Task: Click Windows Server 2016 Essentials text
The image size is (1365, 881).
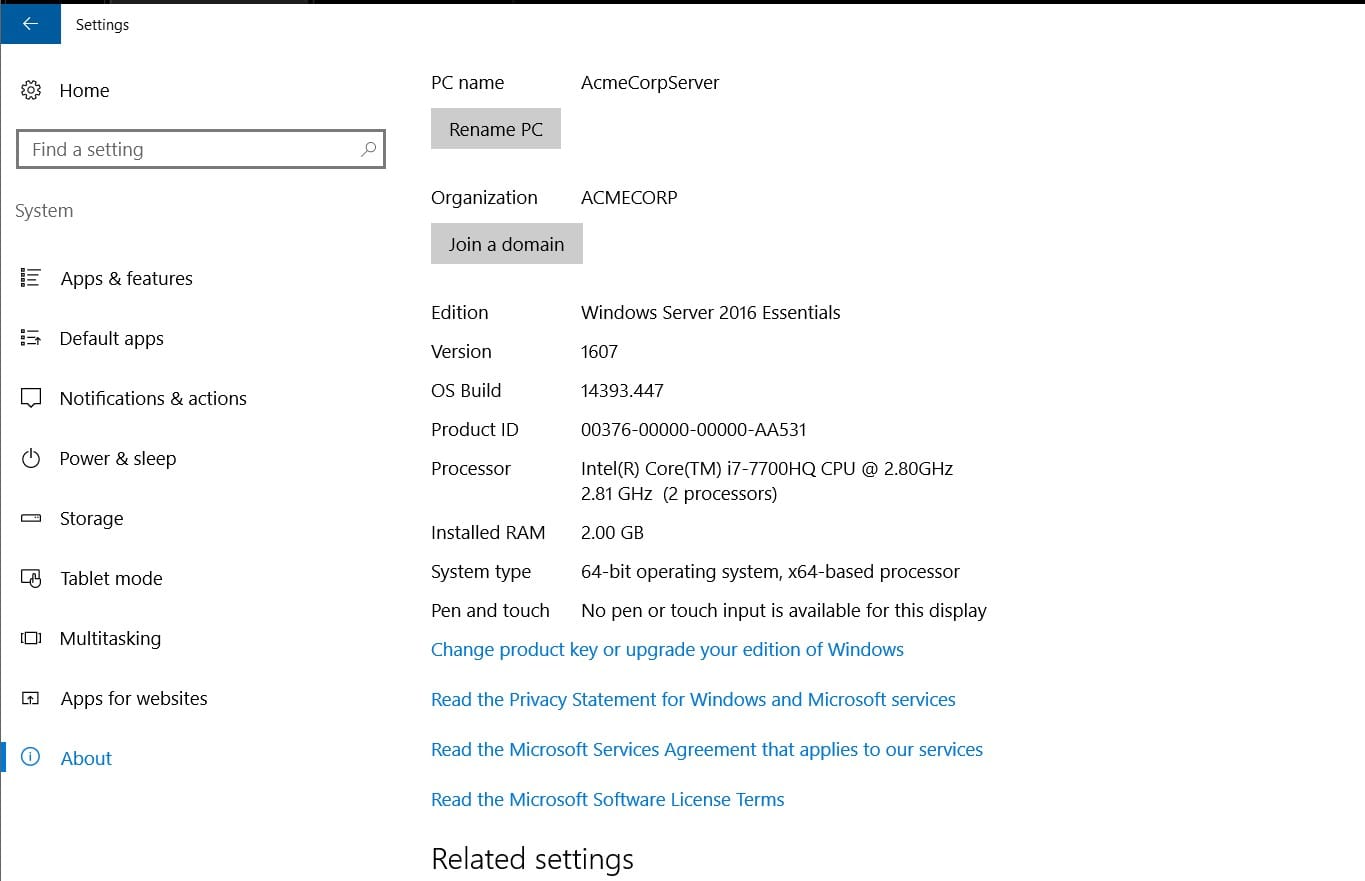Action: (x=711, y=313)
